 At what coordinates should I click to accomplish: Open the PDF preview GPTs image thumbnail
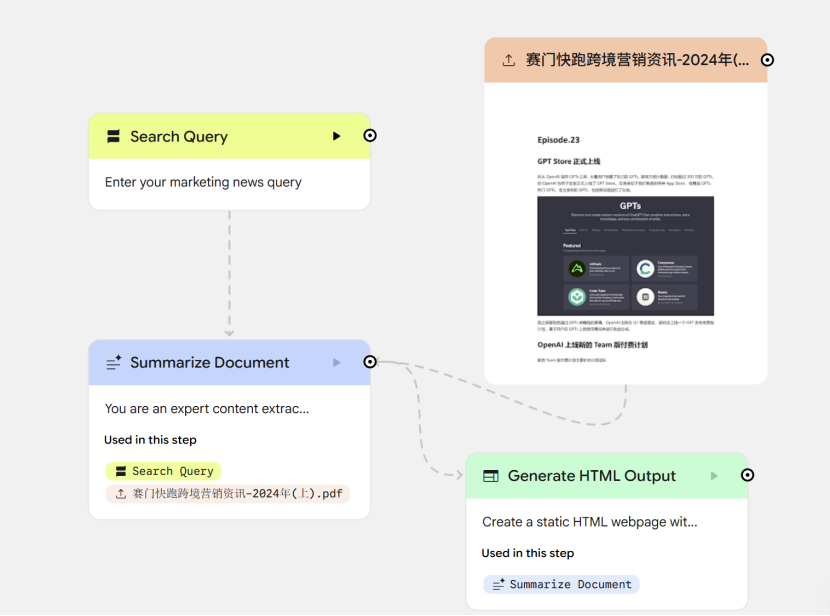[x=625, y=256]
